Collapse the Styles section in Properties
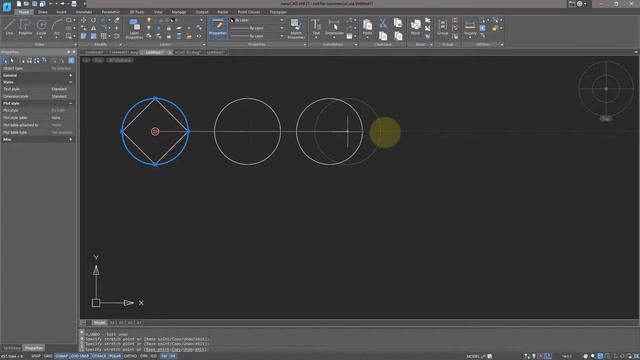The height and width of the screenshot is (360, 640). click(71, 82)
